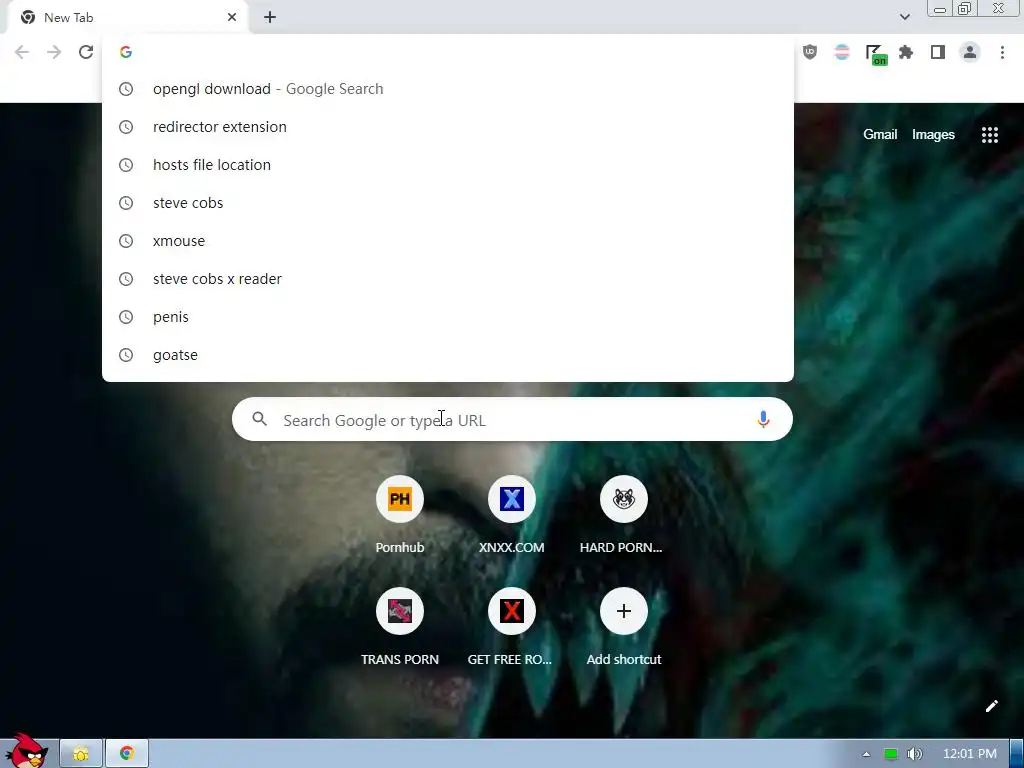The image size is (1024, 768).
Task: Click the Chrome taskbar button
Action: [x=127, y=754]
